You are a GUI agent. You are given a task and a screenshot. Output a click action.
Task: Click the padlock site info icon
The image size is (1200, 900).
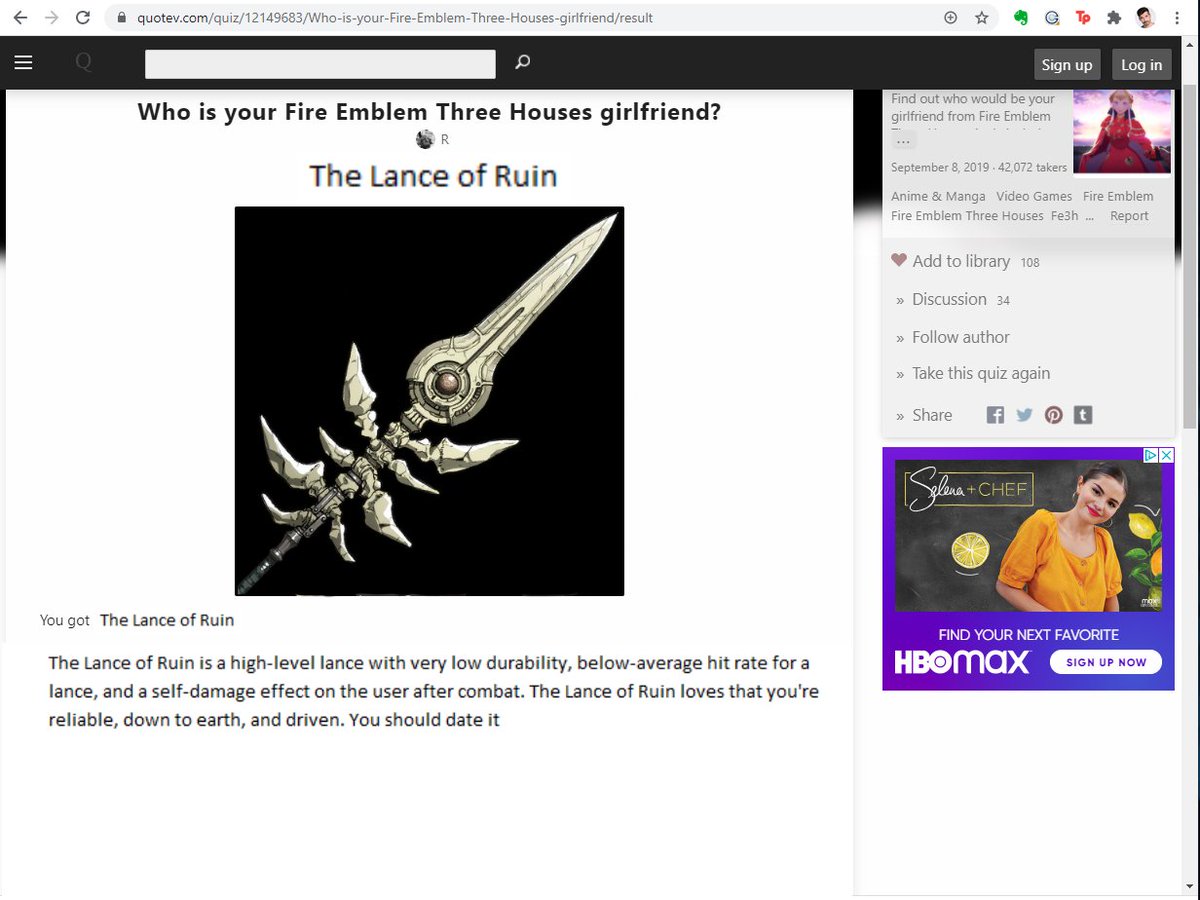(x=122, y=18)
